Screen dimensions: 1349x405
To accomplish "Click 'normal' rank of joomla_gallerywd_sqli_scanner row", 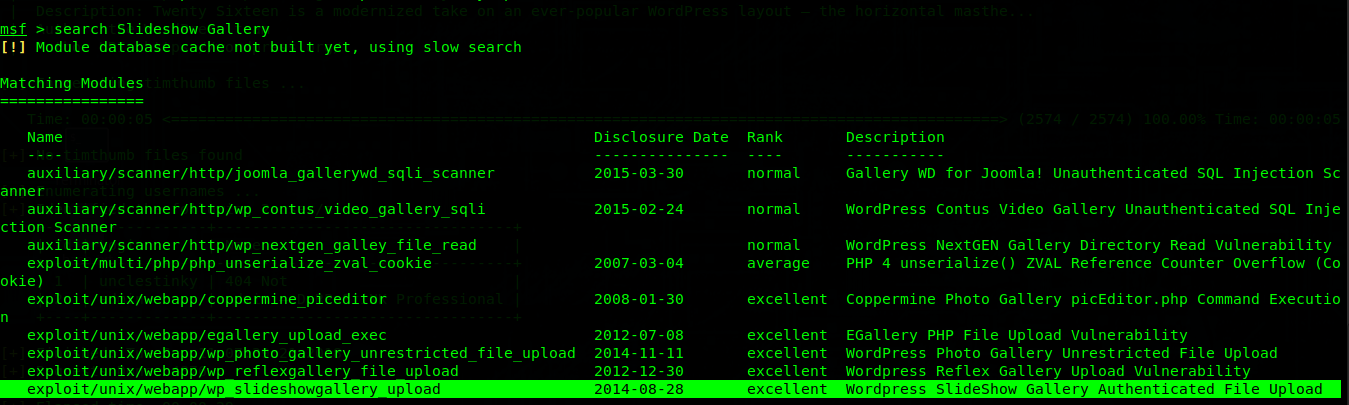I will coord(774,173).
